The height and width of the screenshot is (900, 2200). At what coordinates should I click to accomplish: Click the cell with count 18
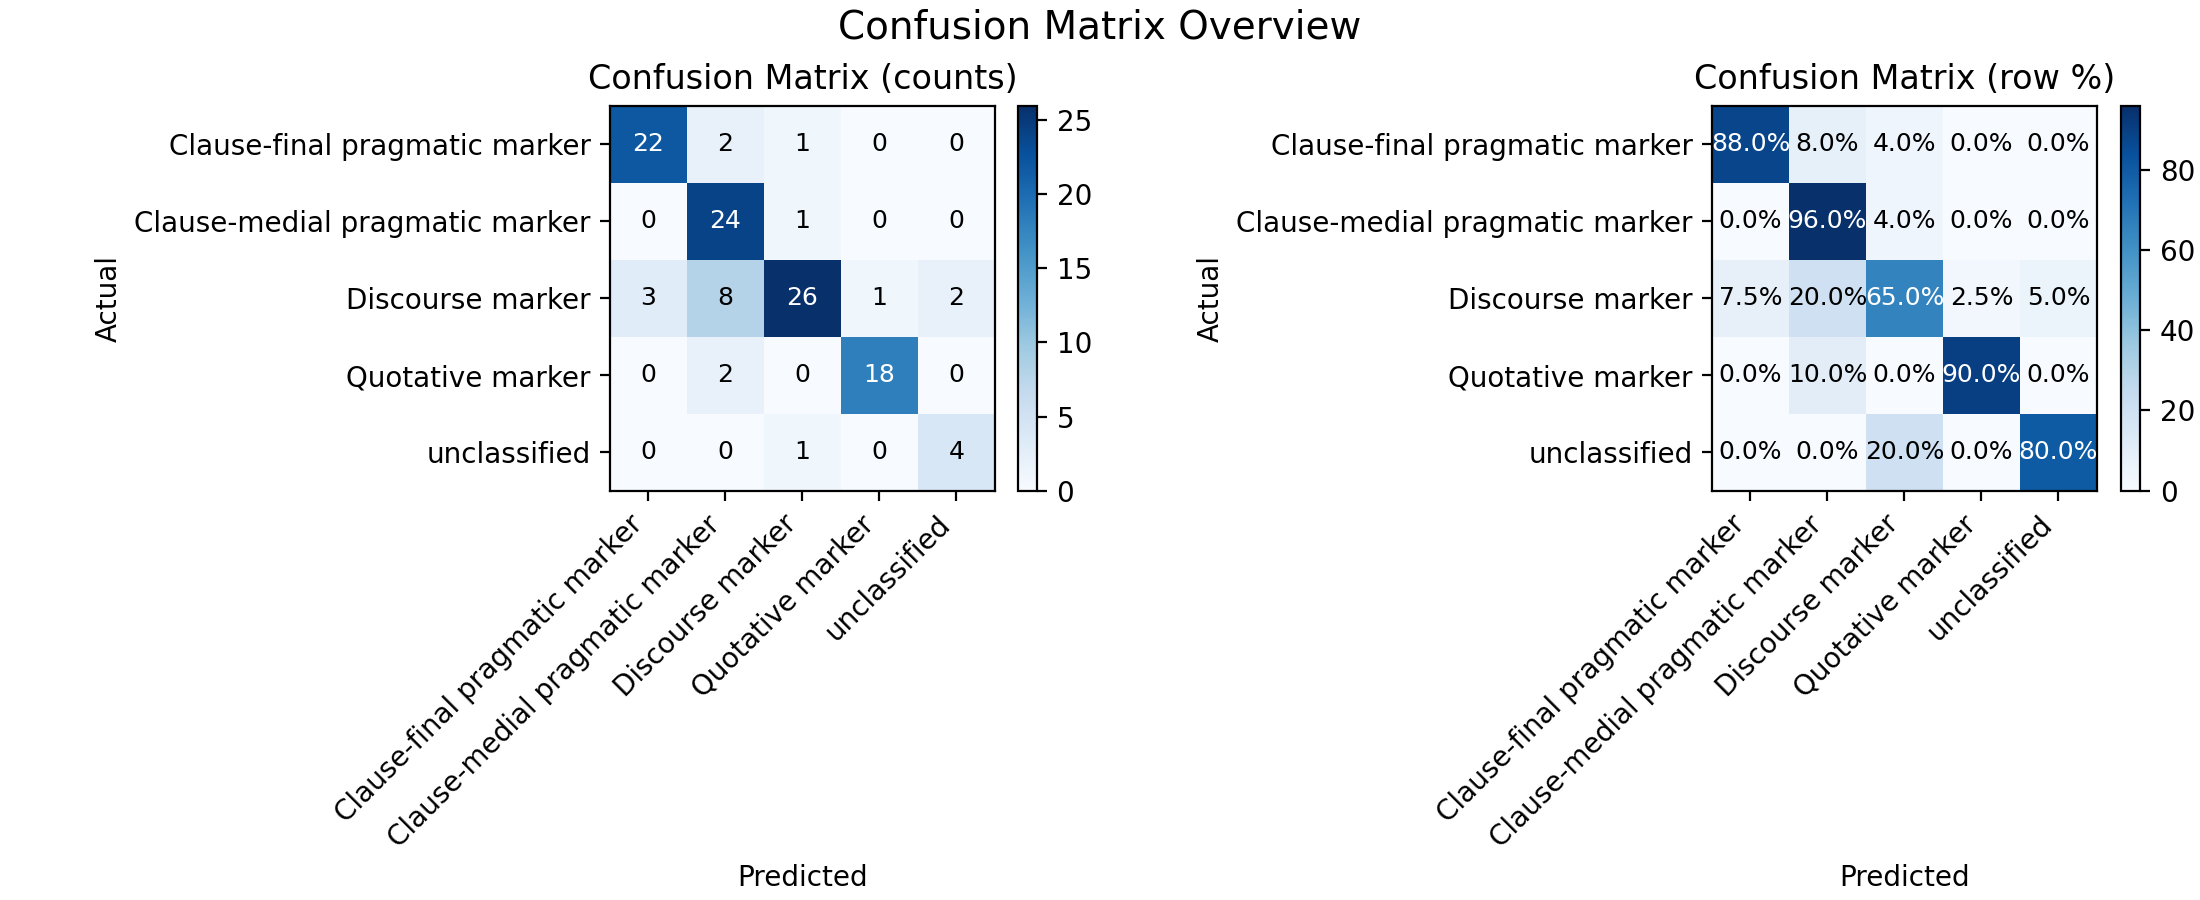pyautogui.click(x=879, y=374)
